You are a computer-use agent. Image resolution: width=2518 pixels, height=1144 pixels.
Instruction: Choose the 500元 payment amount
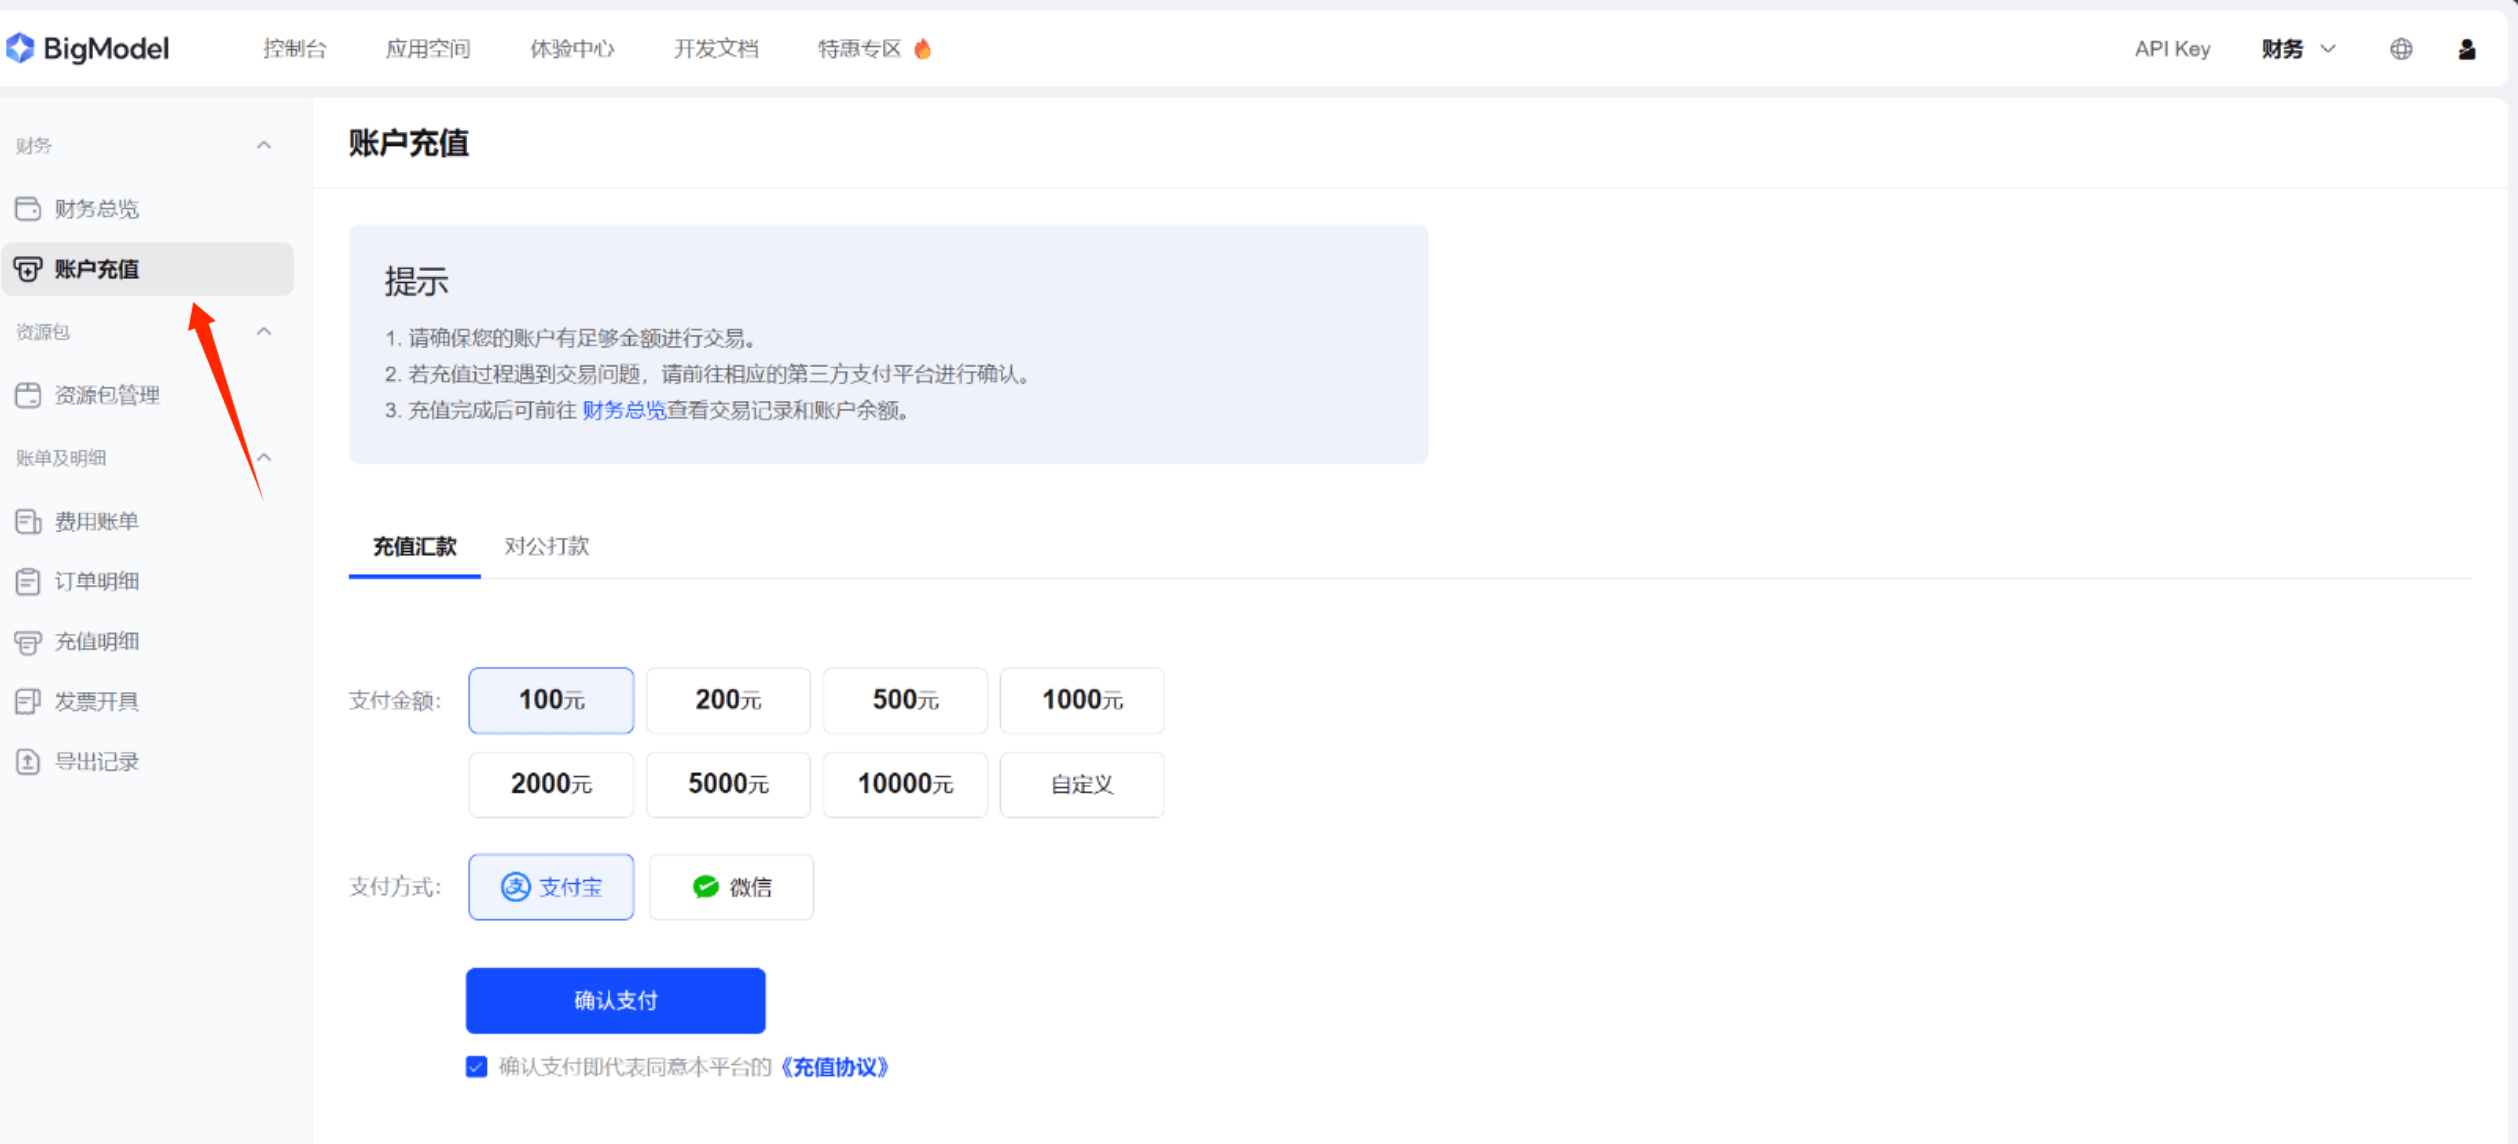click(905, 700)
